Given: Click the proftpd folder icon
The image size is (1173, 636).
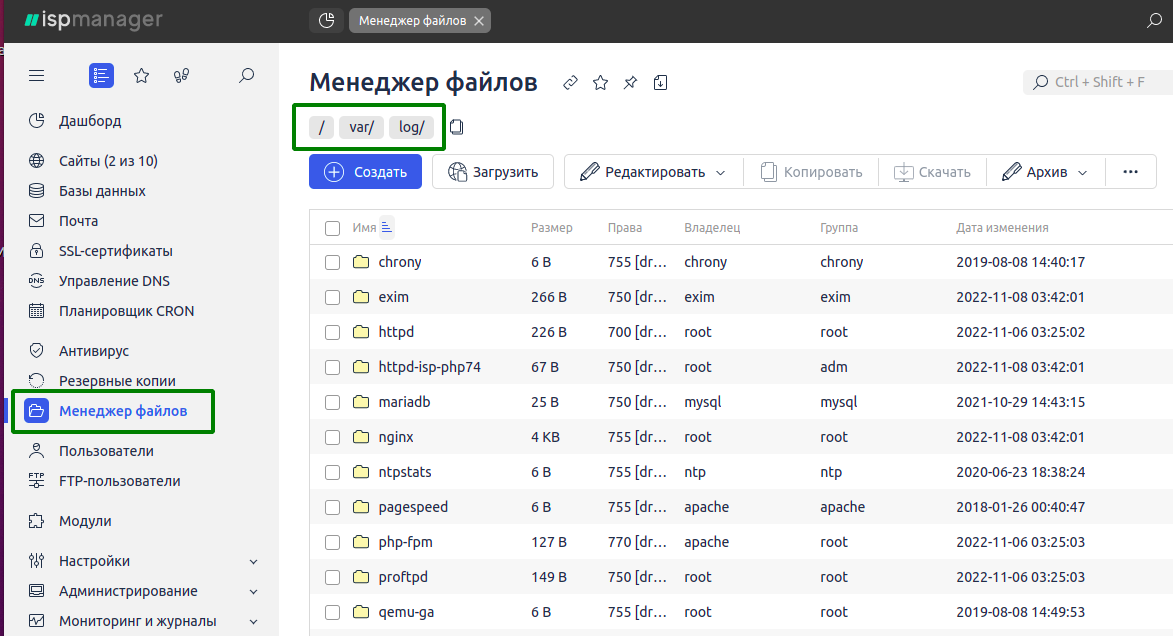Looking at the screenshot, I should tap(361, 577).
